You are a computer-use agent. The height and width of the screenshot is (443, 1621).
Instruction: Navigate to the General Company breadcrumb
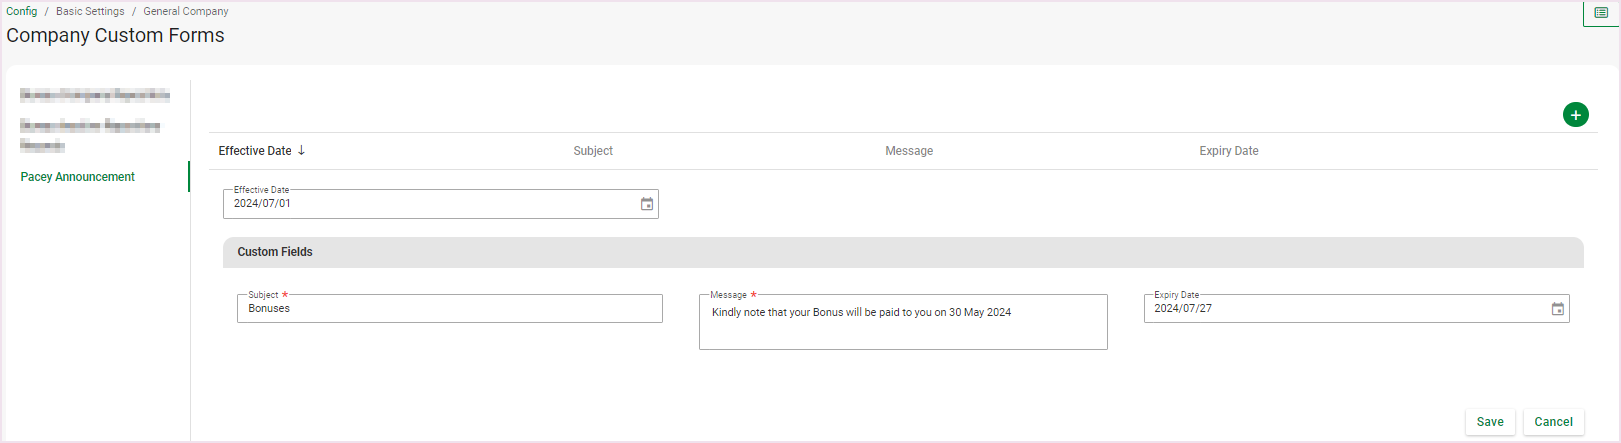185,11
